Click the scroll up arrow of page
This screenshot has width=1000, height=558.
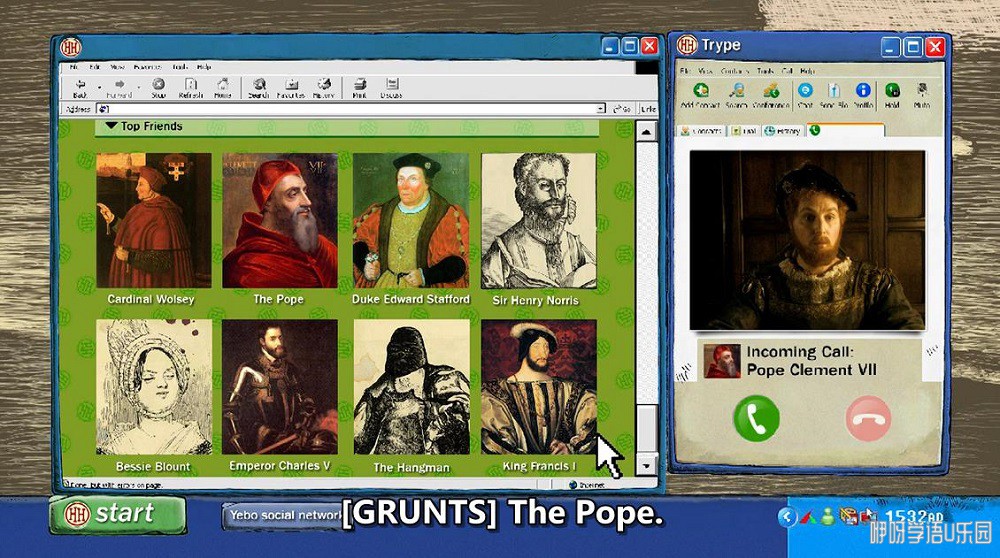click(x=646, y=132)
